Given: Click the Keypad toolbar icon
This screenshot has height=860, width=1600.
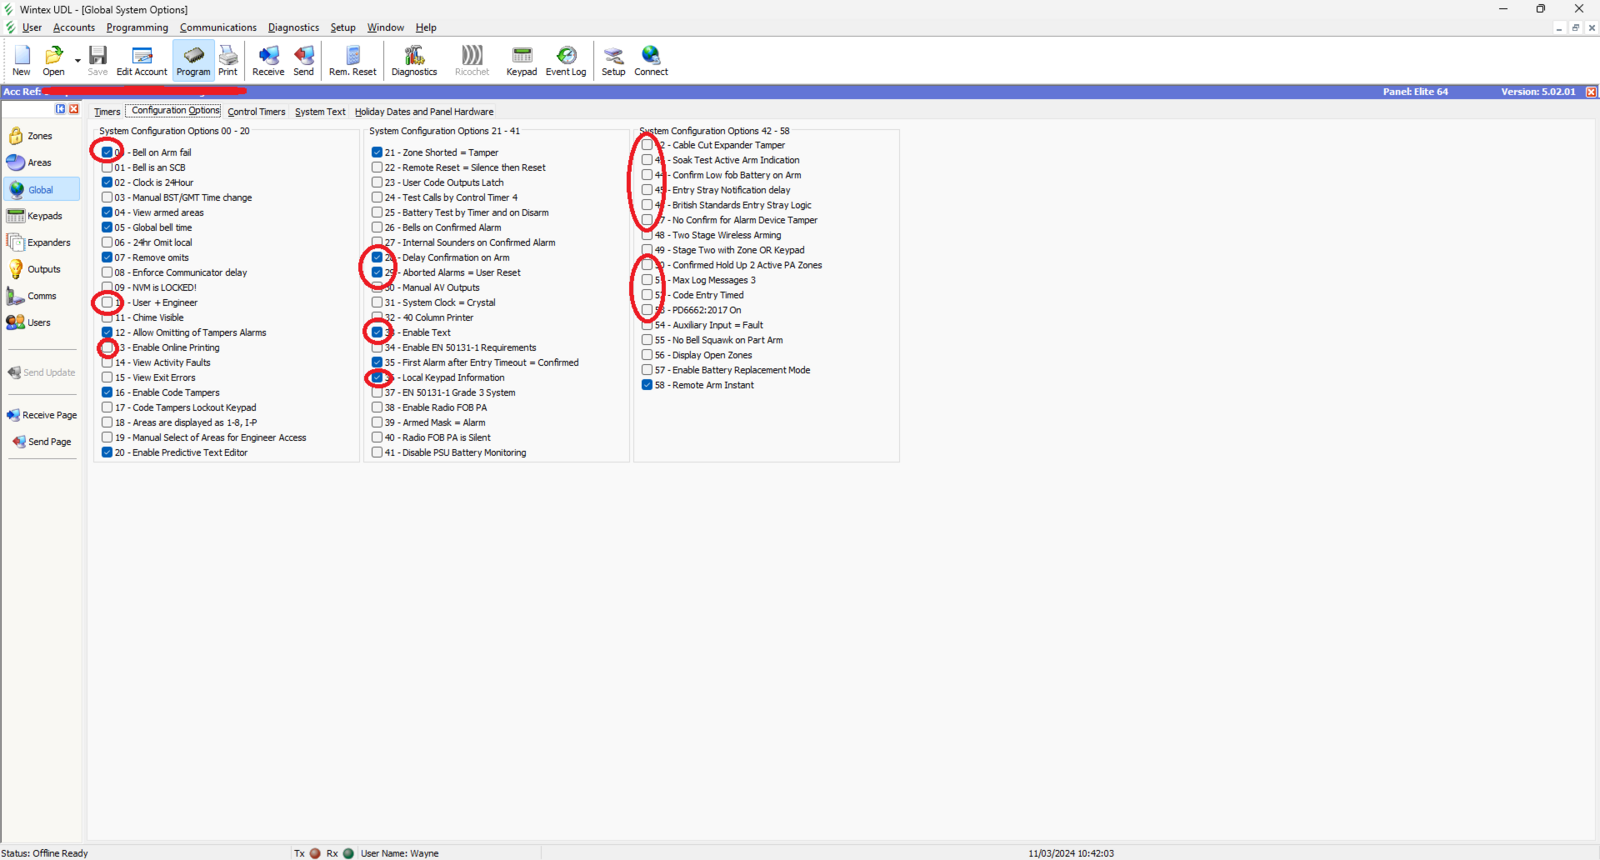Looking at the screenshot, I should pyautogui.click(x=521, y=60).
